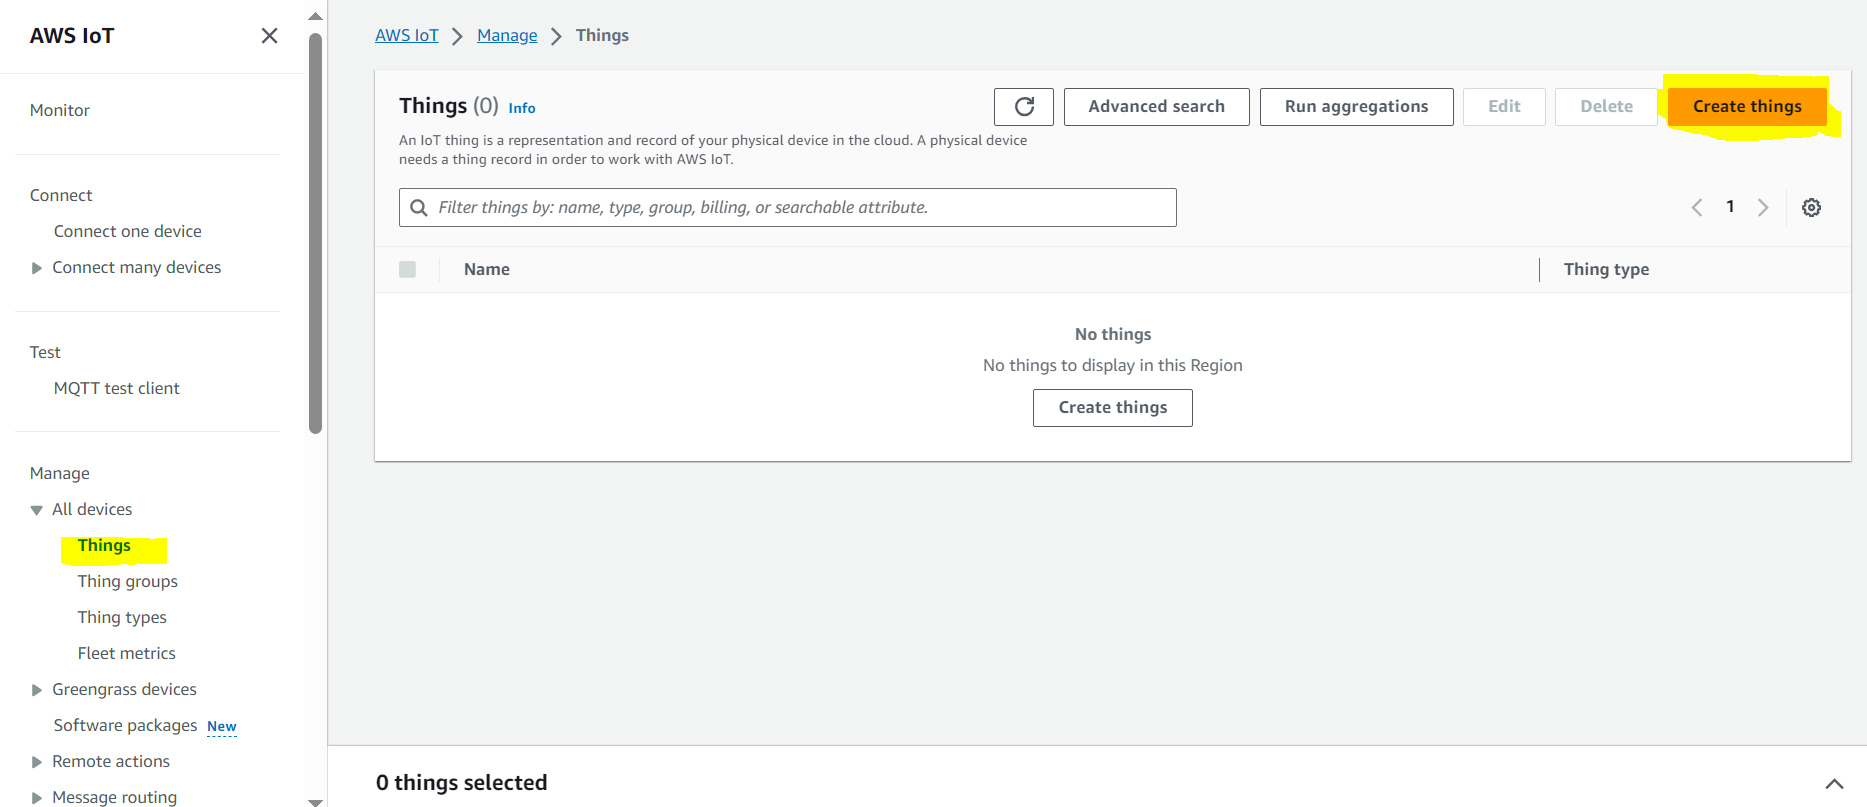Click the New badge next to Software packages
Image resolution: width=1867 pixels, height=807 pixels.
(x=222, y=727)
